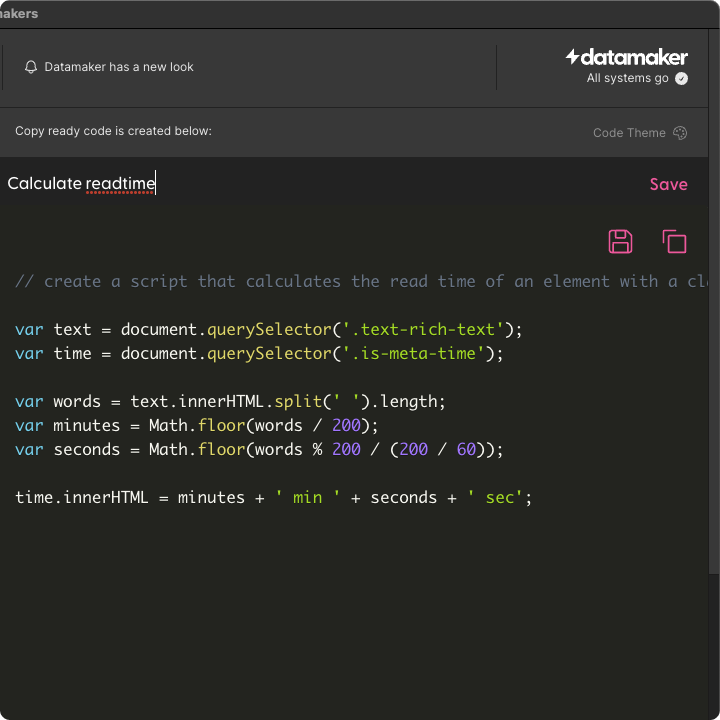Viewport: 720px width, 720px height.
Task: Click the pink save disk icon
Action: [x=620, y=242]
